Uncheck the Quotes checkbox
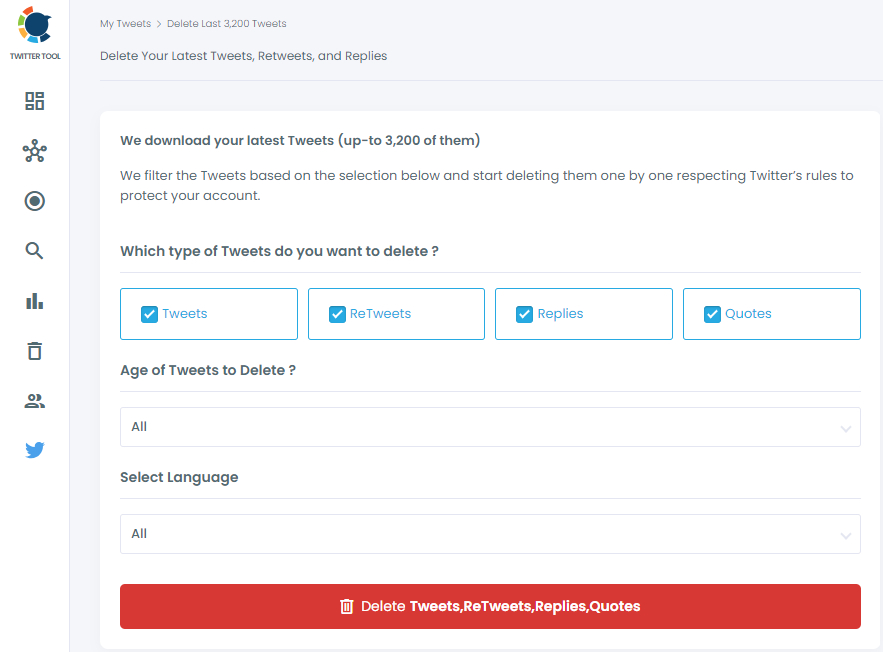The width and height of the screenshot is (883, 652). [712, 313]
